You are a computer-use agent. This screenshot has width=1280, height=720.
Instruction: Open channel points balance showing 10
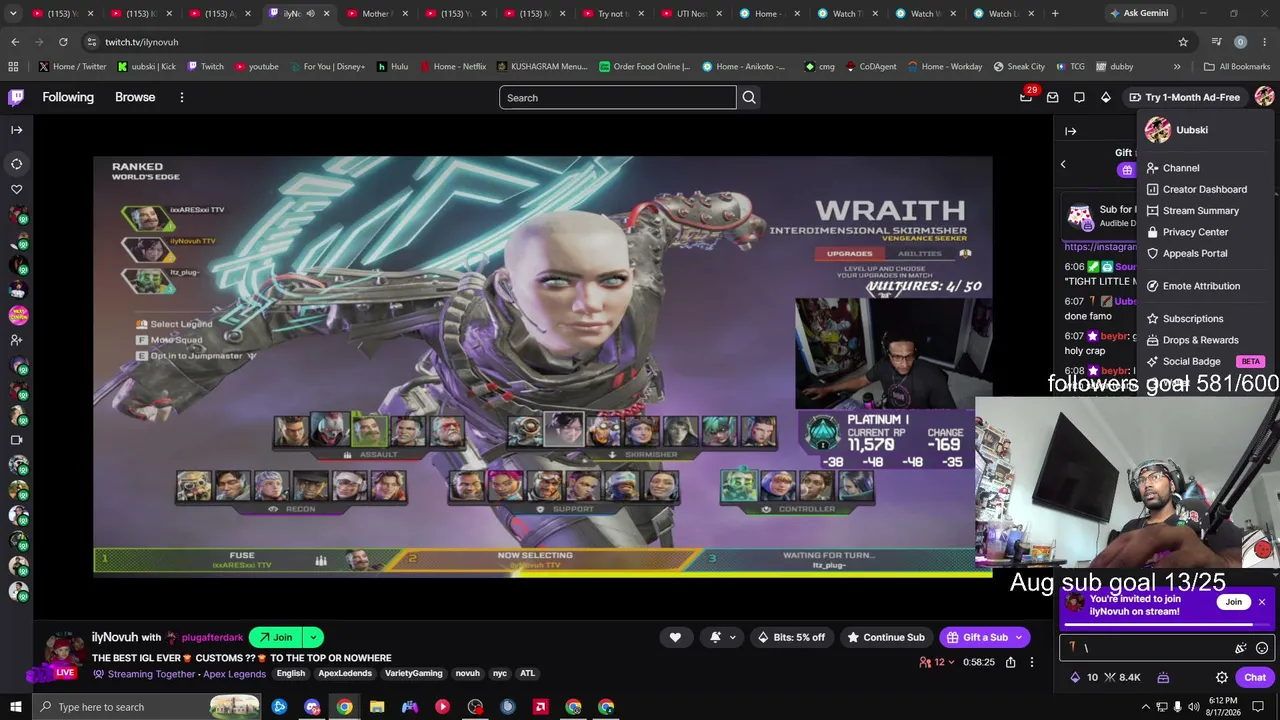1084,677
